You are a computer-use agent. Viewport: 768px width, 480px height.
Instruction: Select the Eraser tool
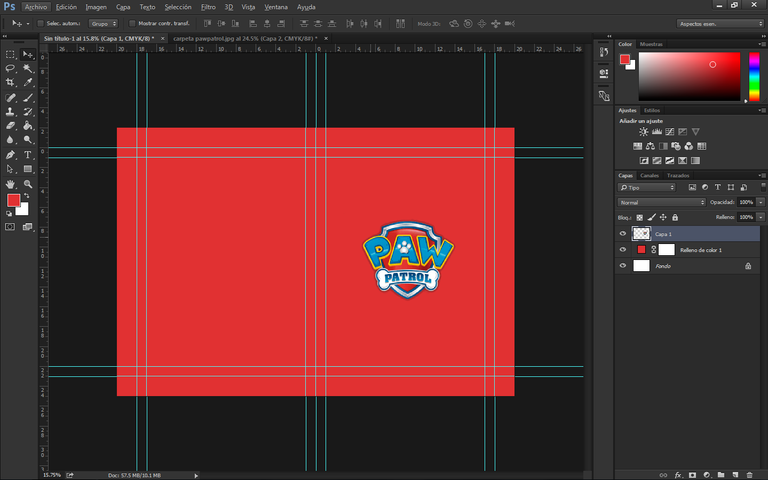(x=10, y=126)
